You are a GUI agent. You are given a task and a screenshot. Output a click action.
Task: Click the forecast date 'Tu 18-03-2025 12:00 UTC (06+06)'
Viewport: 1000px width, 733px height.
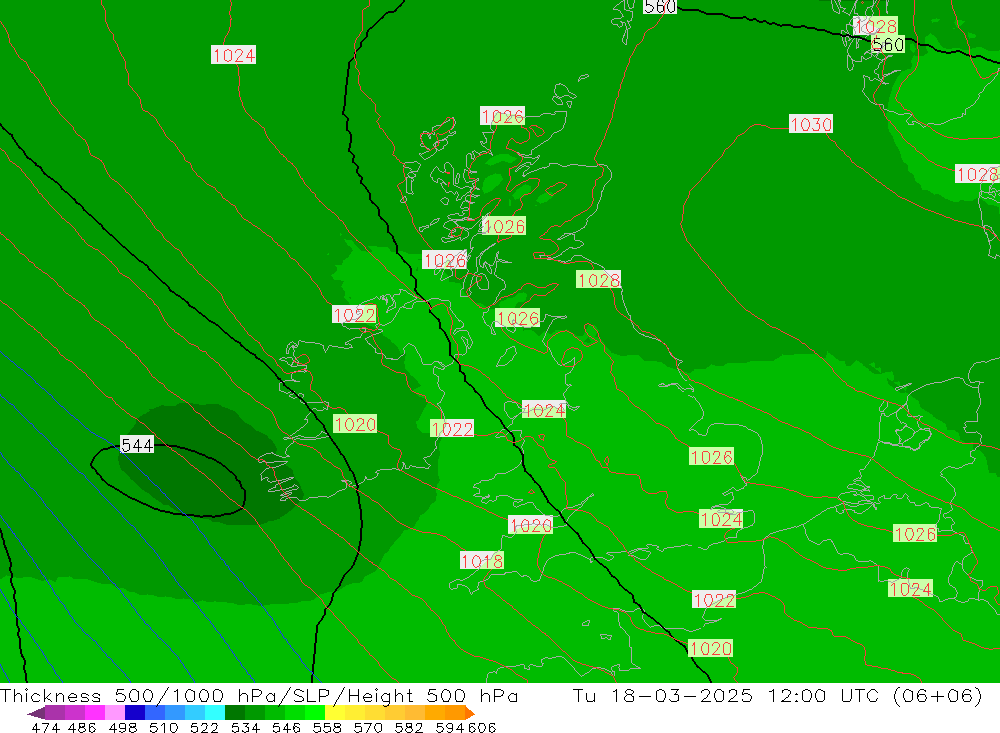coord(777,695)
